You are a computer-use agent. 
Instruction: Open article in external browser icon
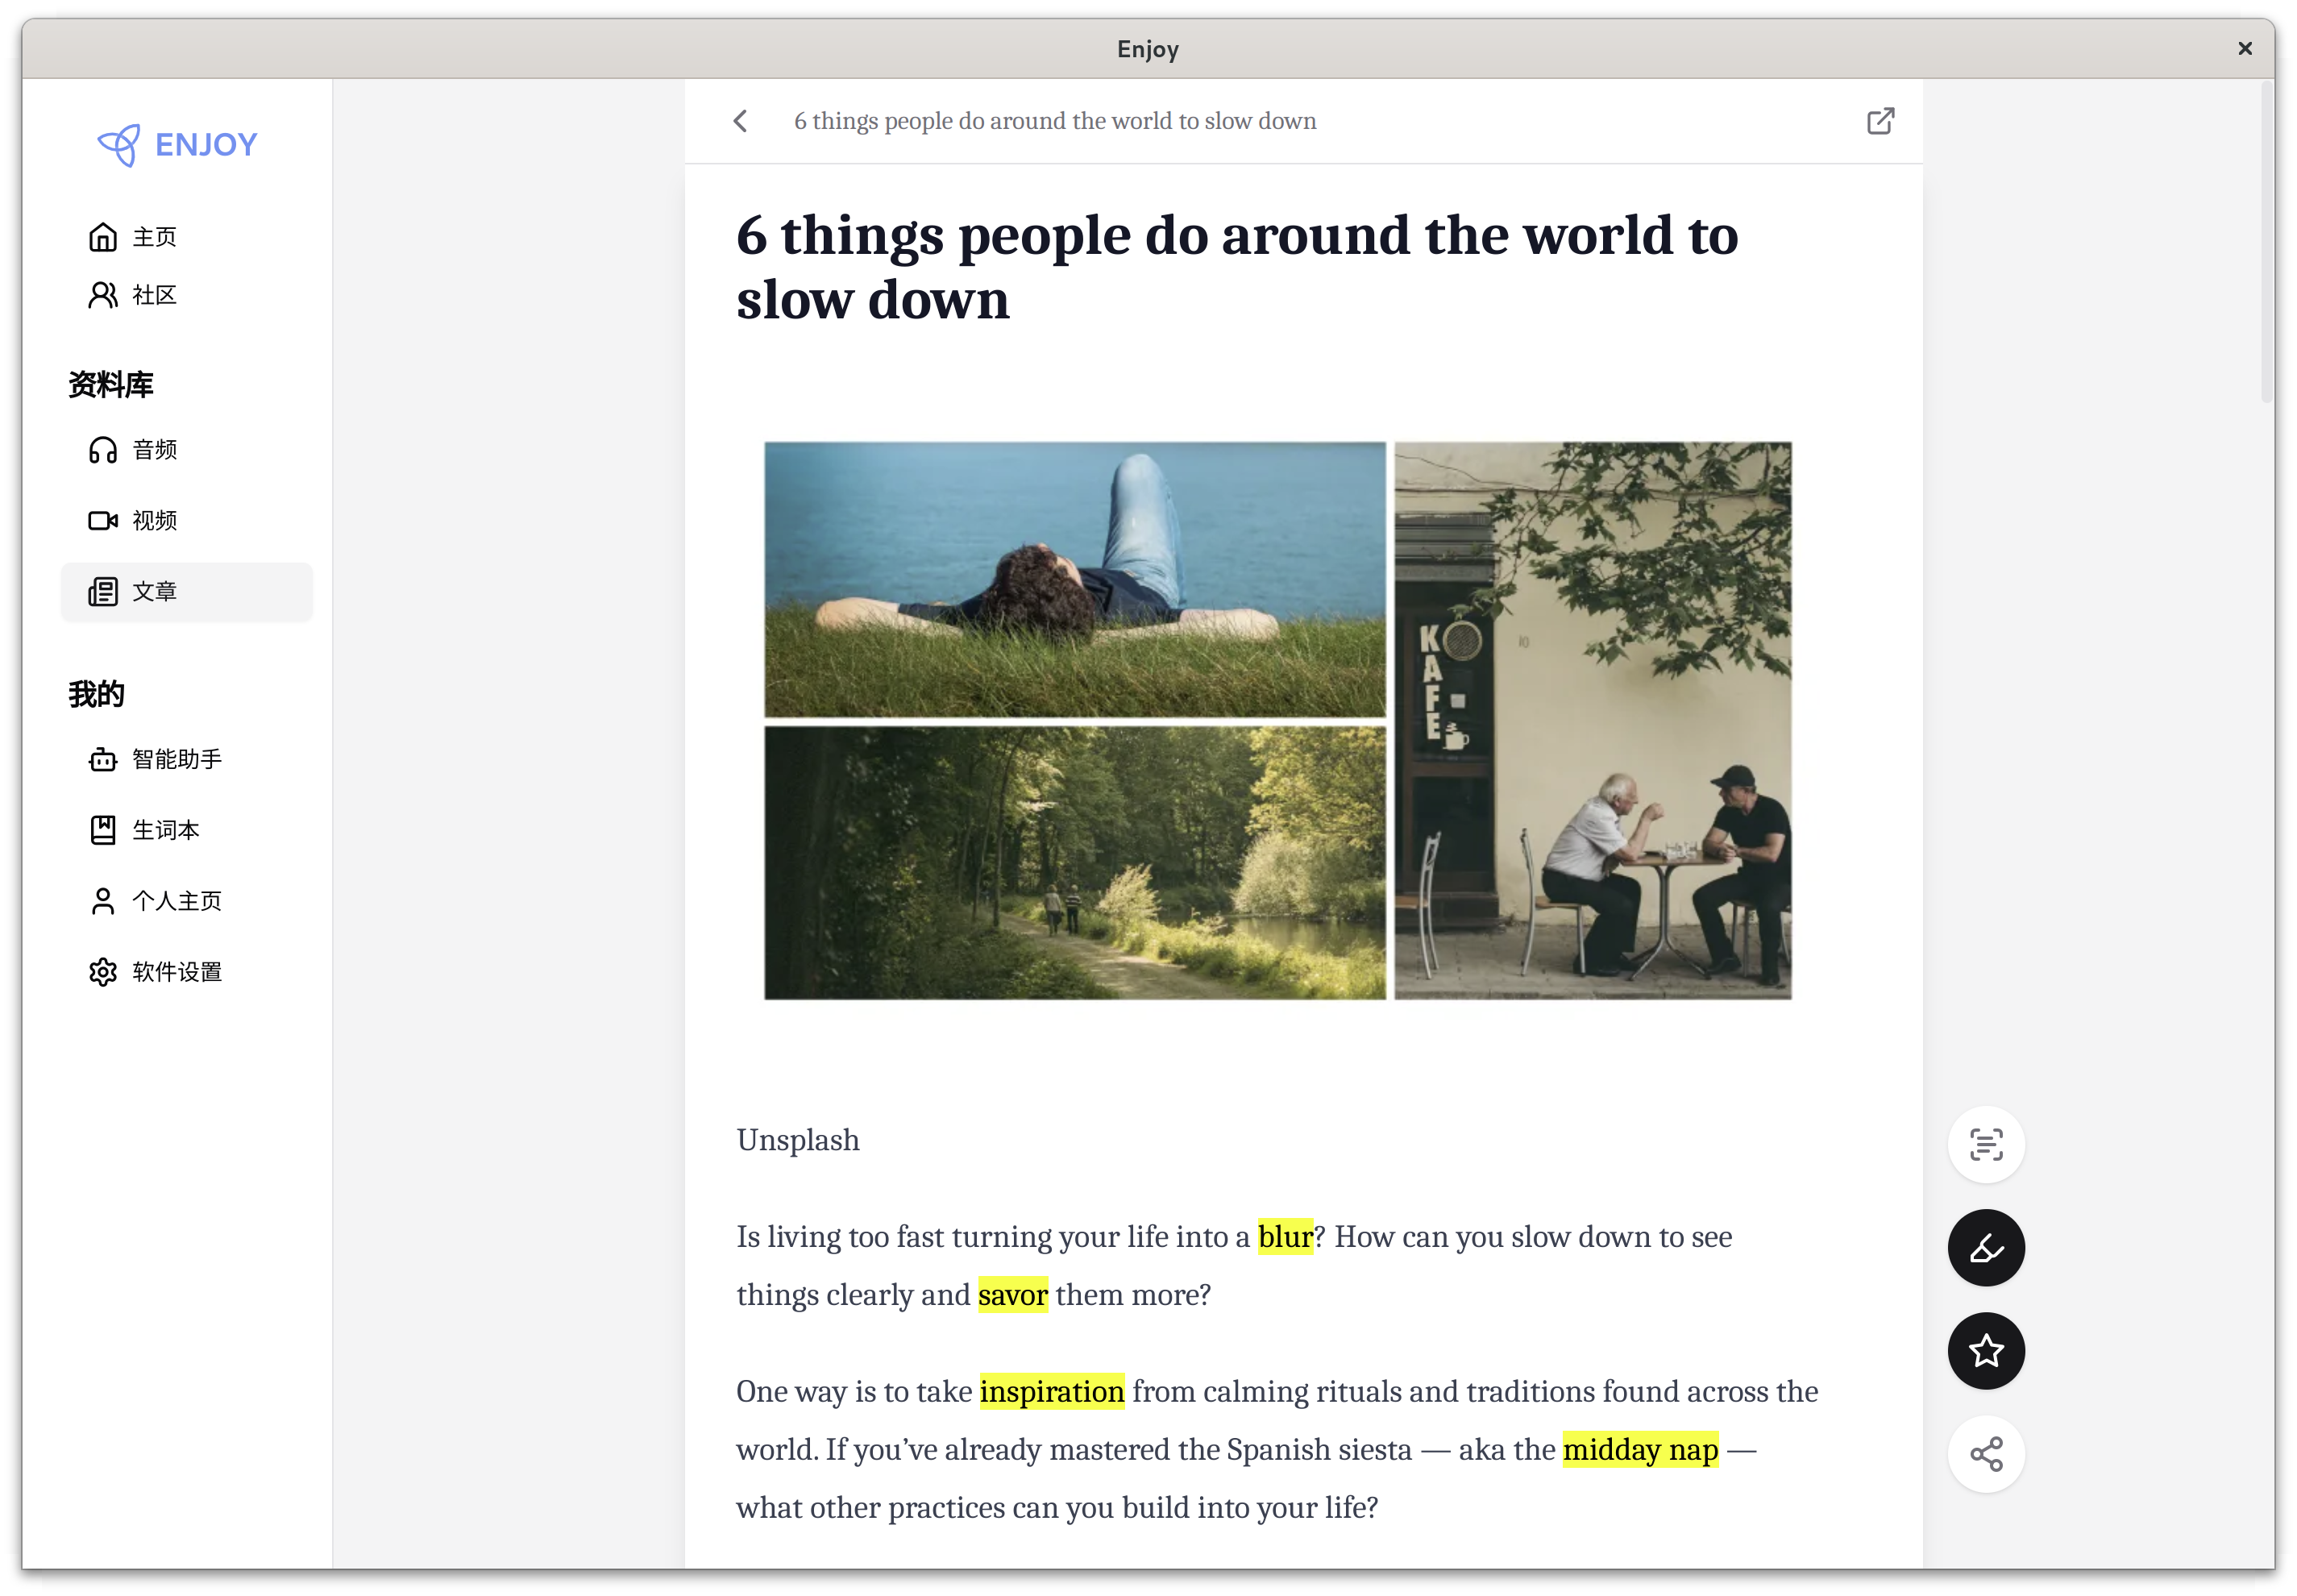click(1880, 121)
